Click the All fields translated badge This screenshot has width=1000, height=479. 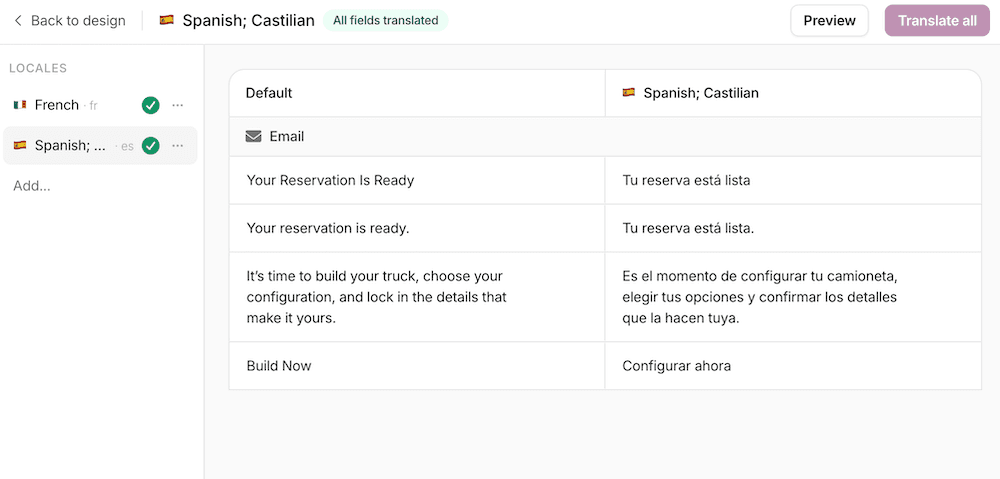click(x=385, y=20)
